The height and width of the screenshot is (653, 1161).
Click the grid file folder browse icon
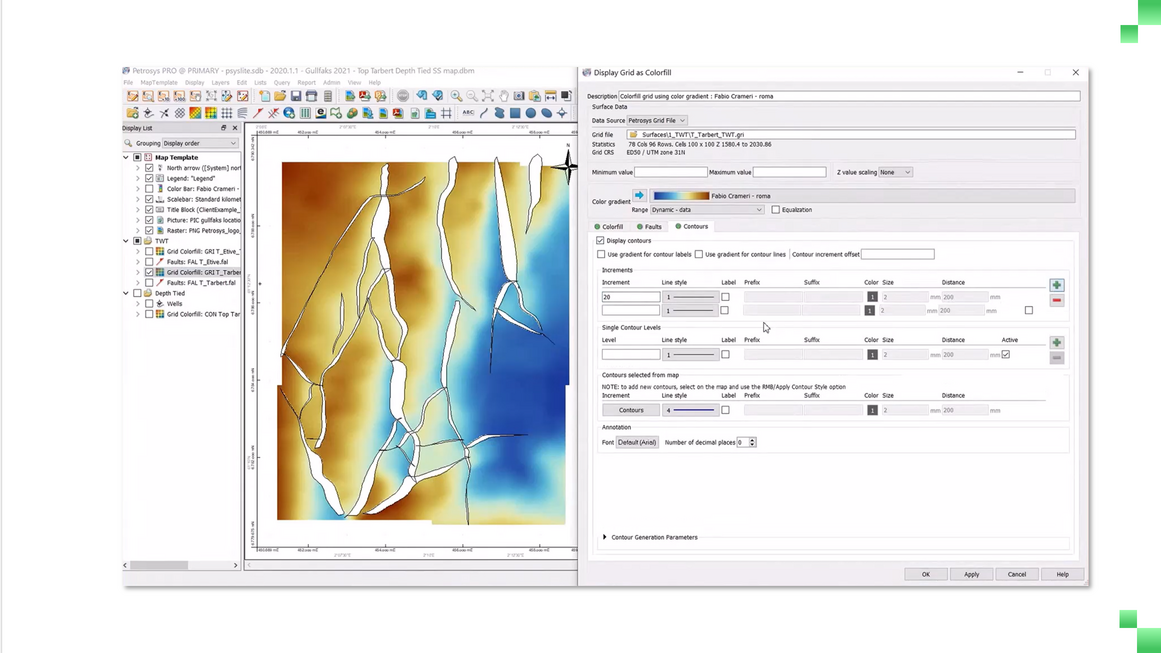pos(633,134)
